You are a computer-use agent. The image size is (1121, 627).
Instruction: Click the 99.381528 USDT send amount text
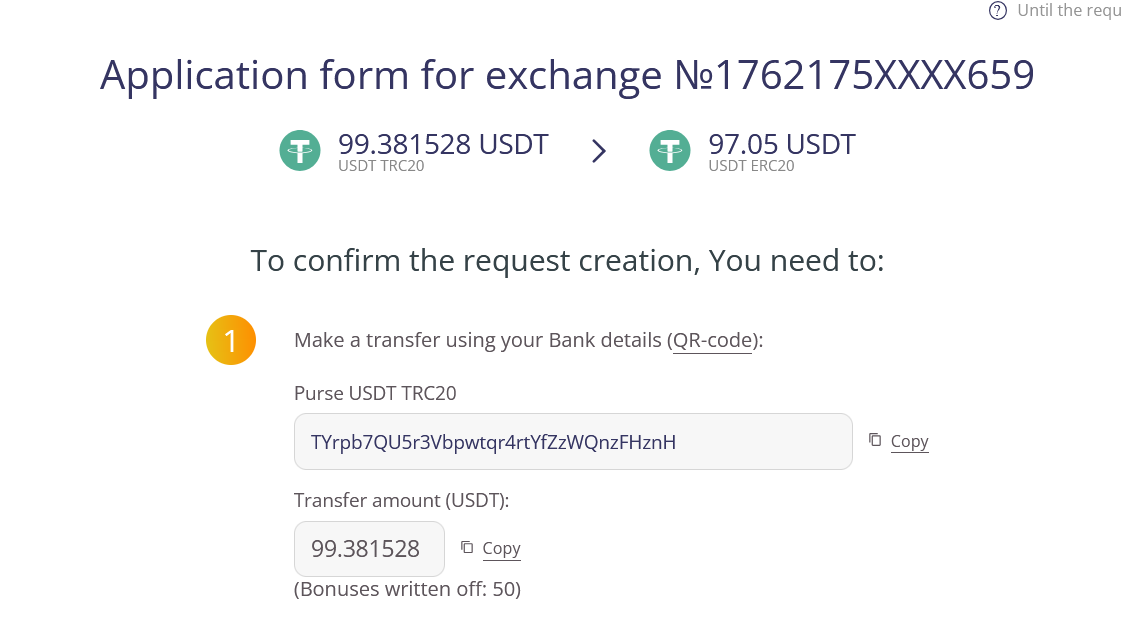point(443,144)
